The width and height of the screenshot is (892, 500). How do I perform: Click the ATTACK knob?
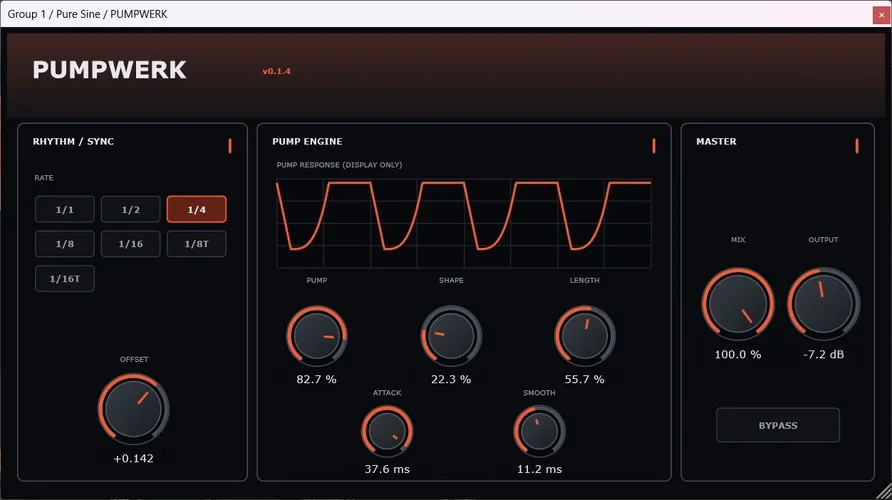[387, 431]
